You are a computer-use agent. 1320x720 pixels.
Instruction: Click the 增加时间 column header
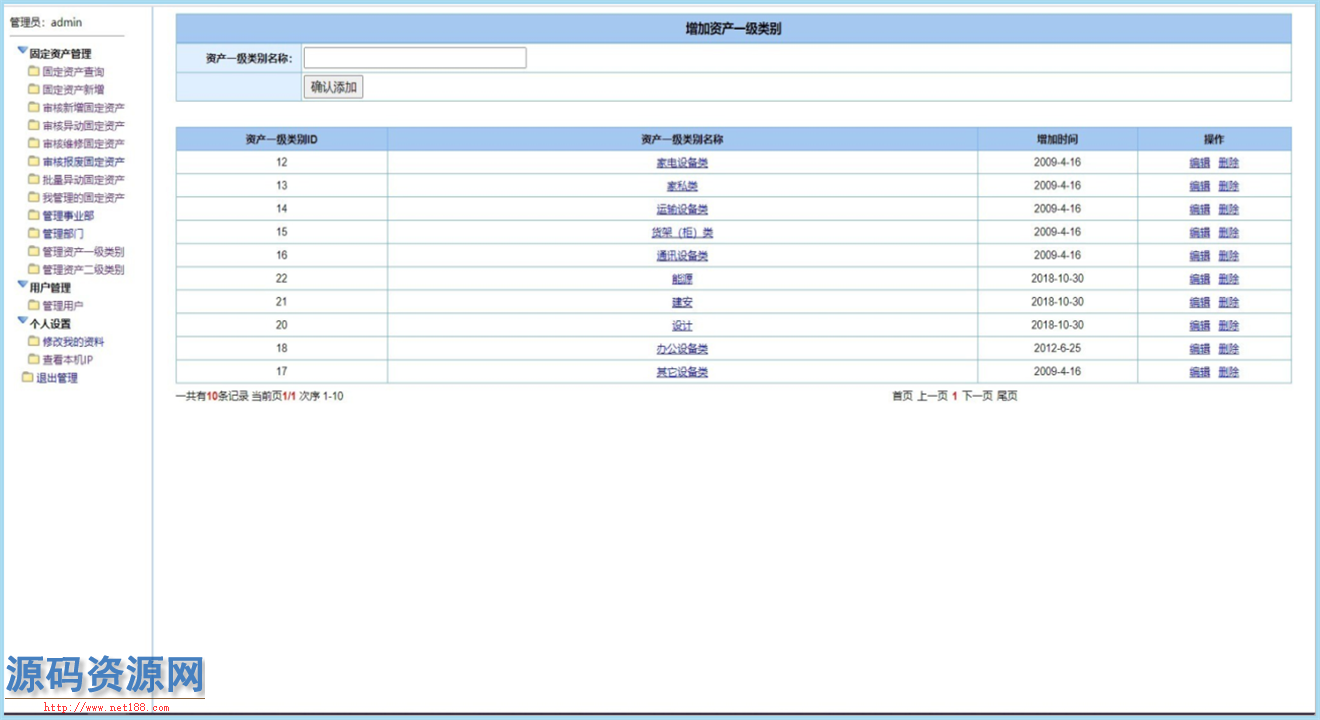(1057, 139)
